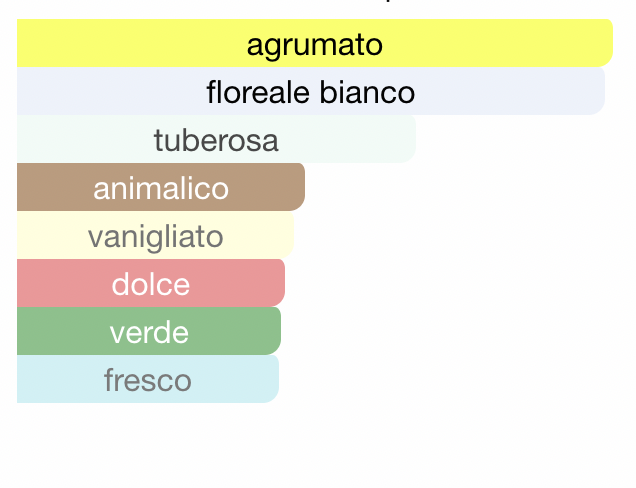Click the verde text label

(x=149, y=332)
